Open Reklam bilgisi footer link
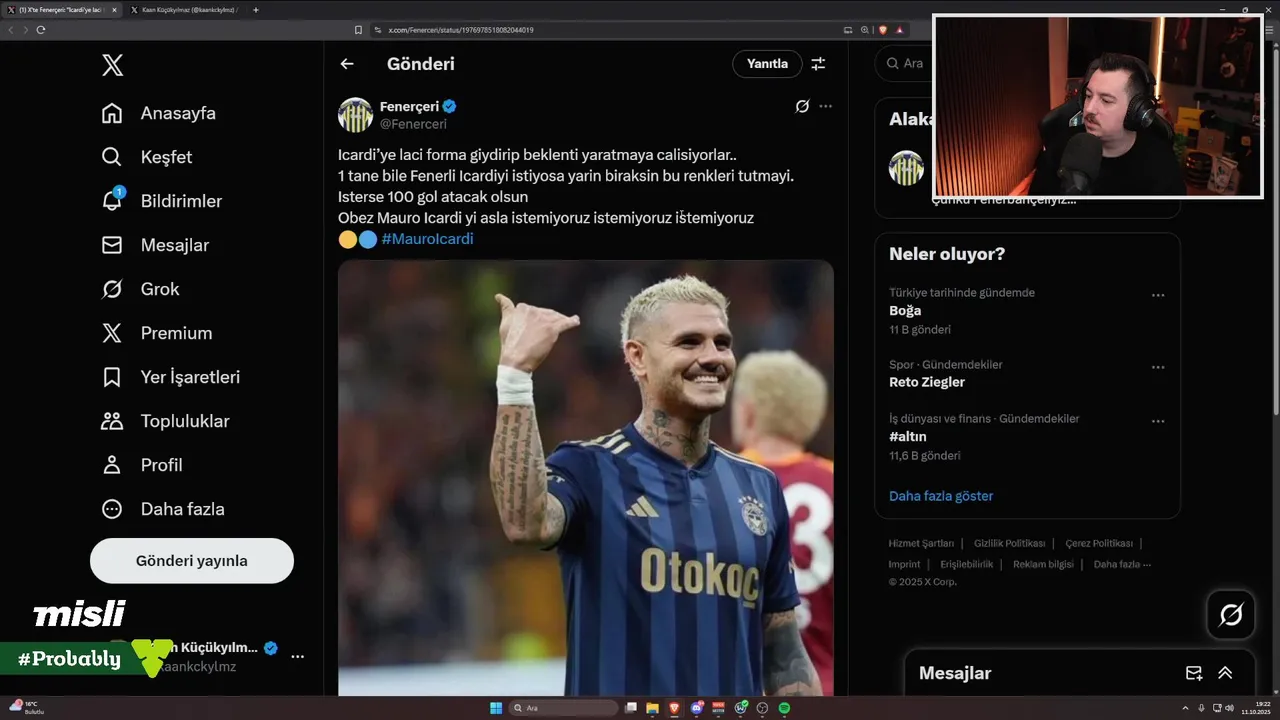 pos(1043,564)
